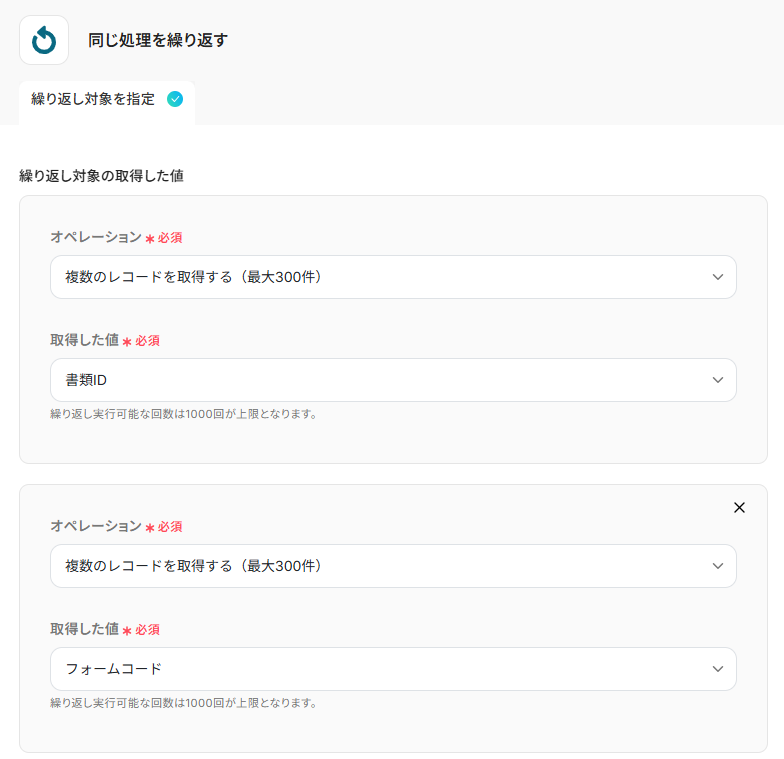The width and height of the screenshot is (784, 759).
Task: Remove the second repeat target with X
Action: point(739,508)
